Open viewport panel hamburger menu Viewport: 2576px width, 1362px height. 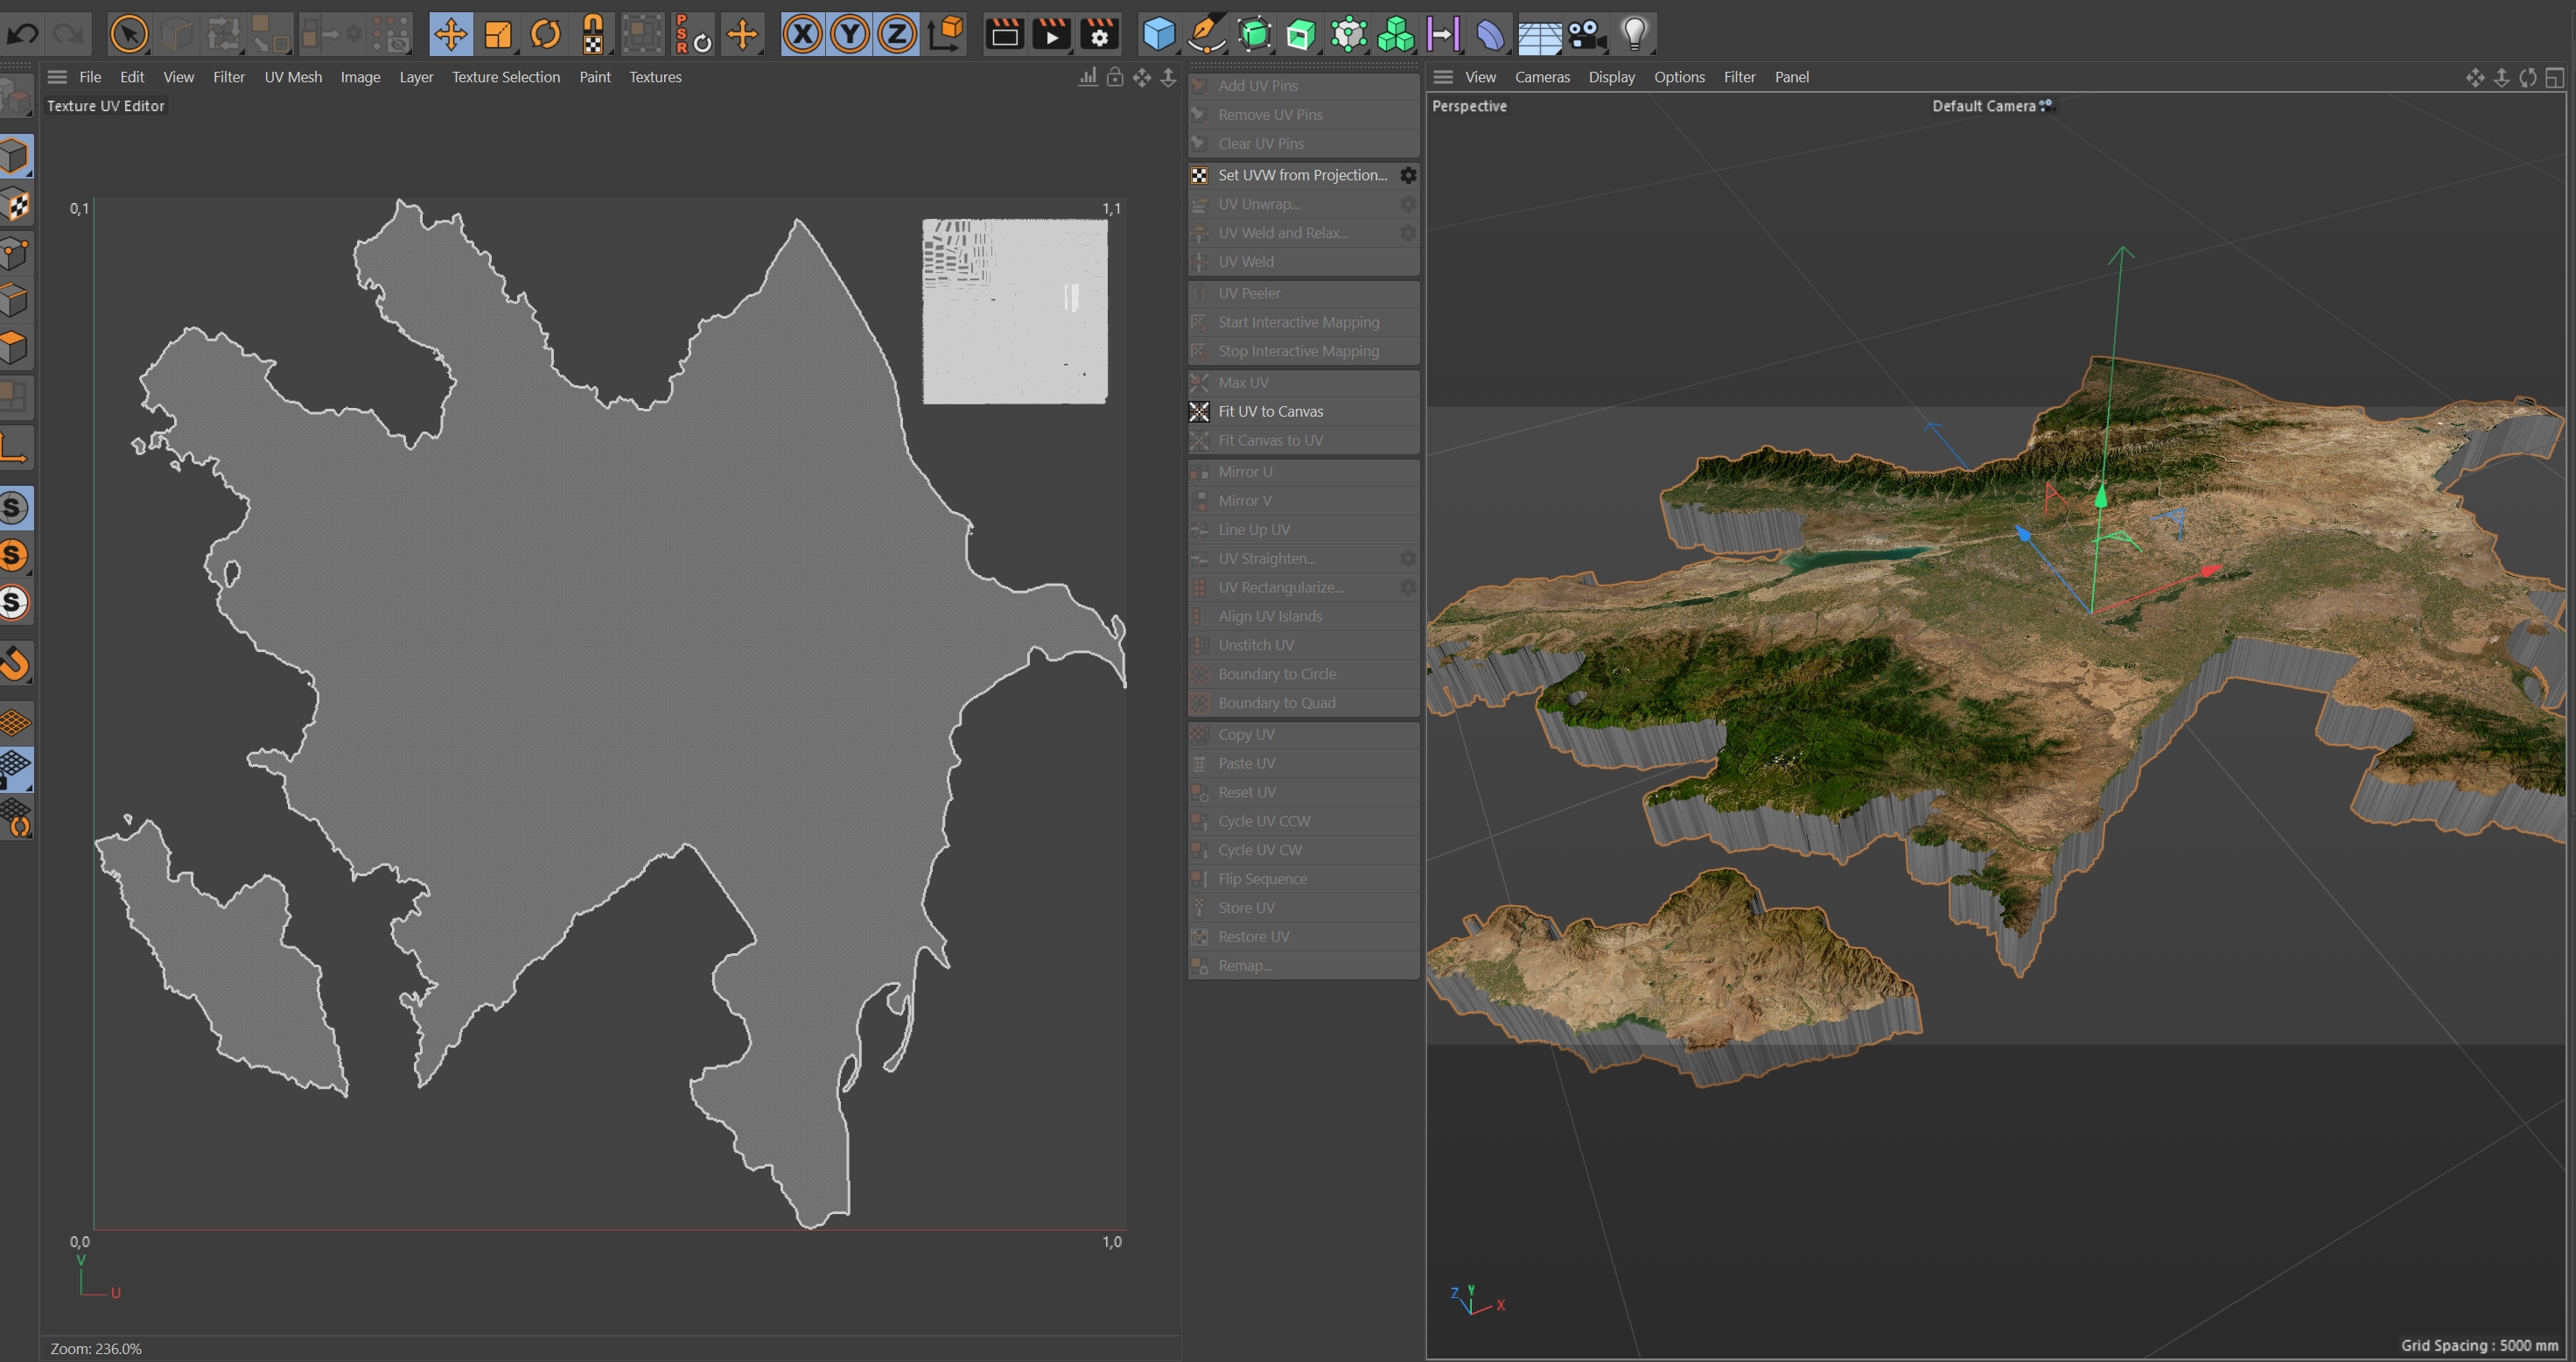click(x=1442, y=77)
